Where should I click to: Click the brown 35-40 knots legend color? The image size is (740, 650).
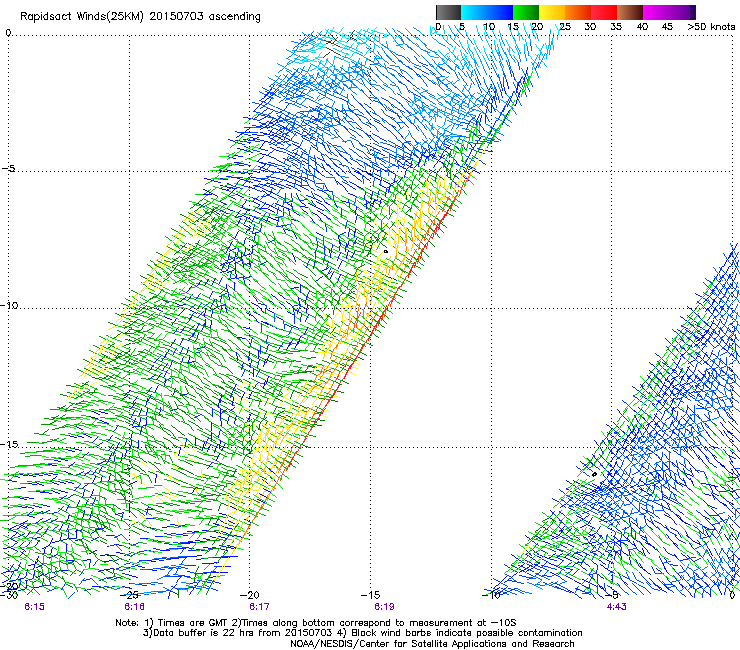pos(630,12)
